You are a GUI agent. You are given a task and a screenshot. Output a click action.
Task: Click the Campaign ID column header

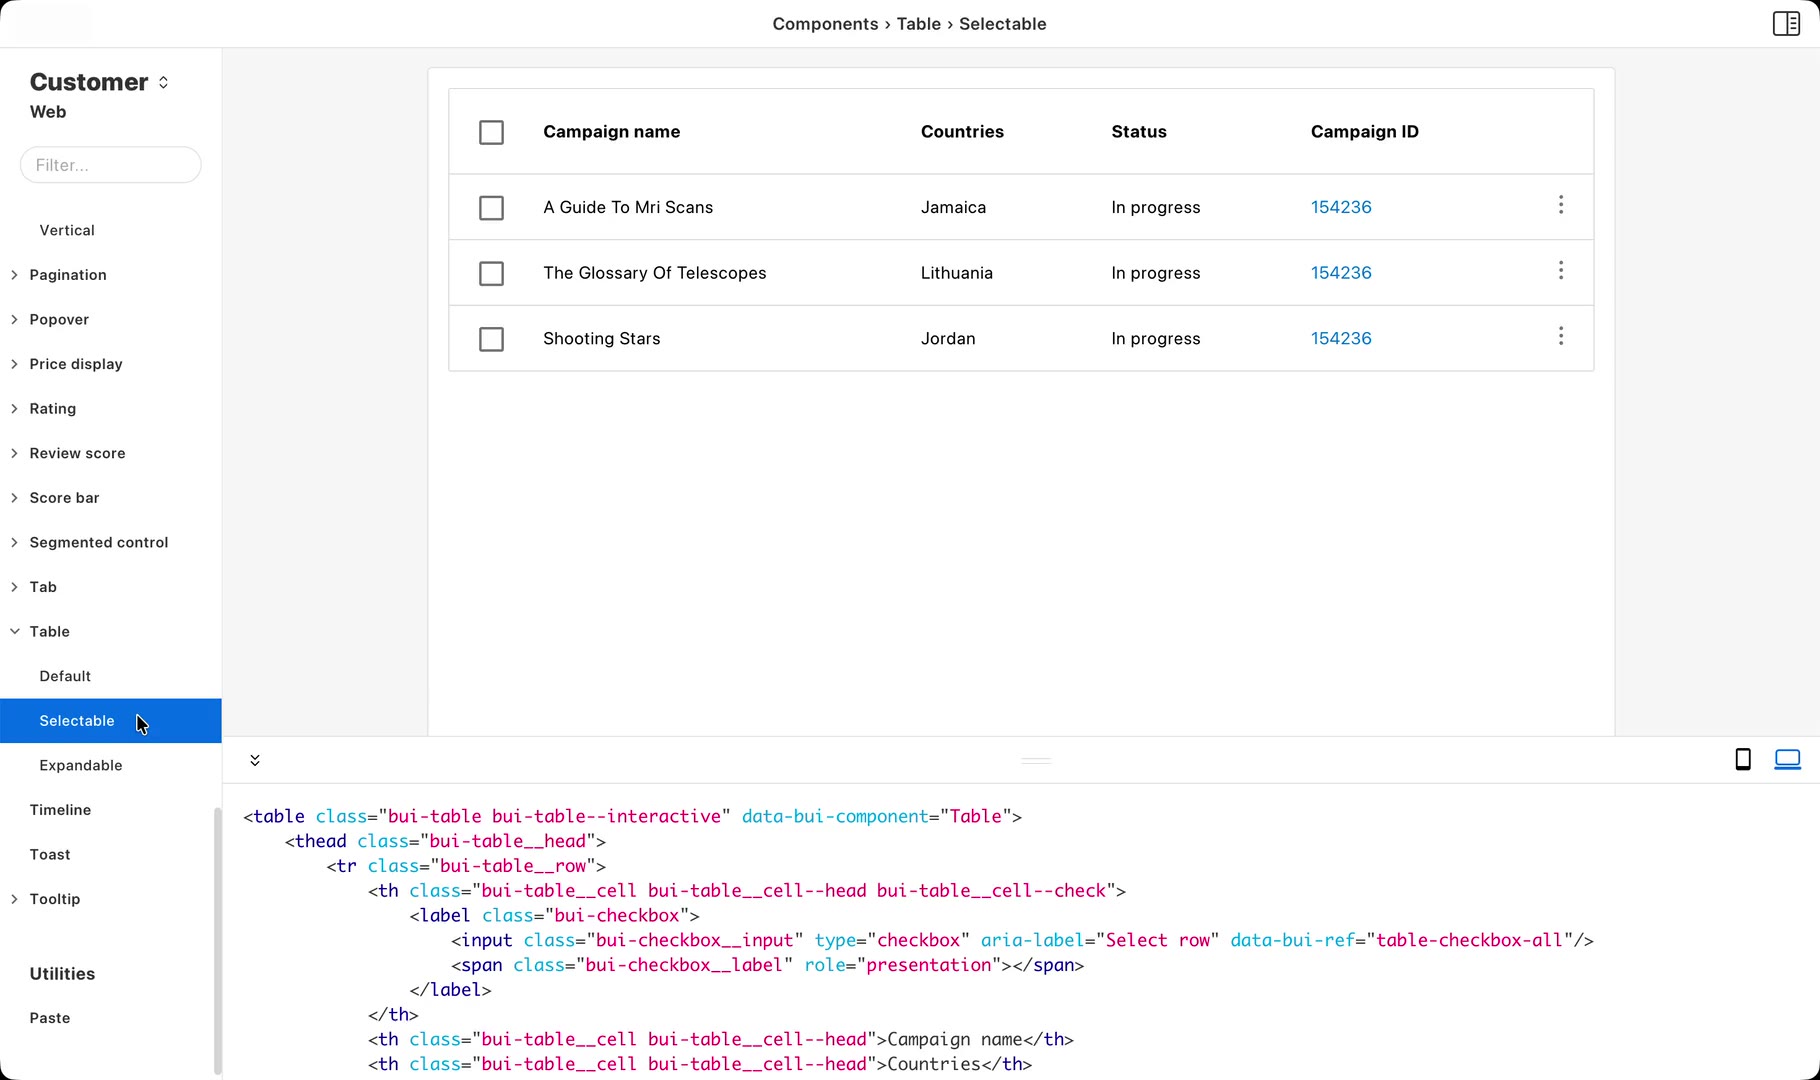click(1364, 132)
